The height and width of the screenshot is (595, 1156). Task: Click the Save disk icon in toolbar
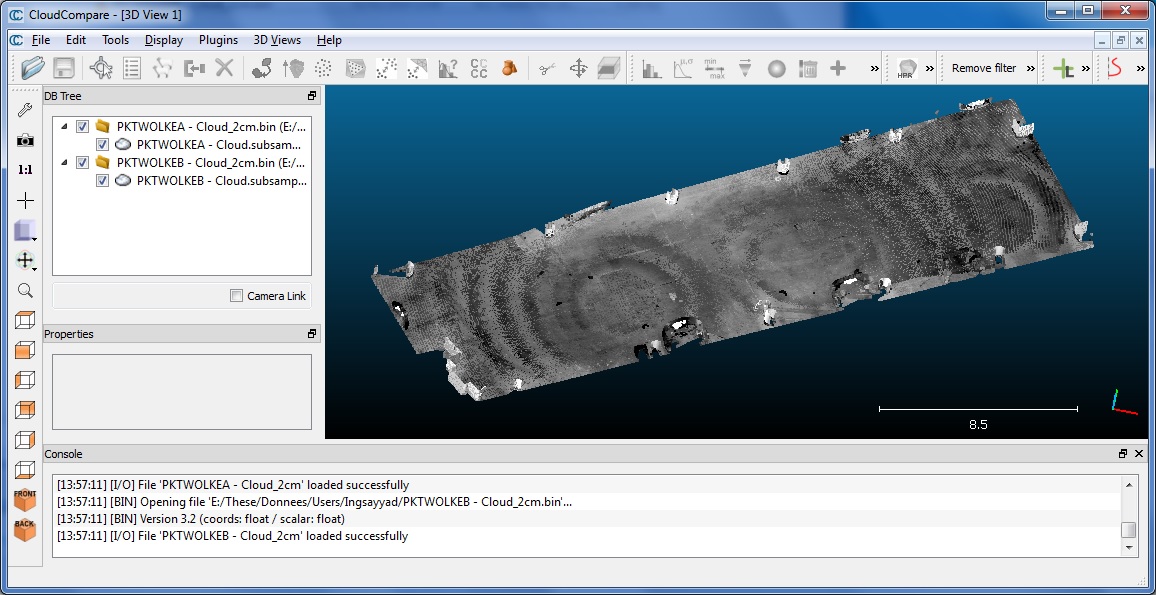click(64, 68)
